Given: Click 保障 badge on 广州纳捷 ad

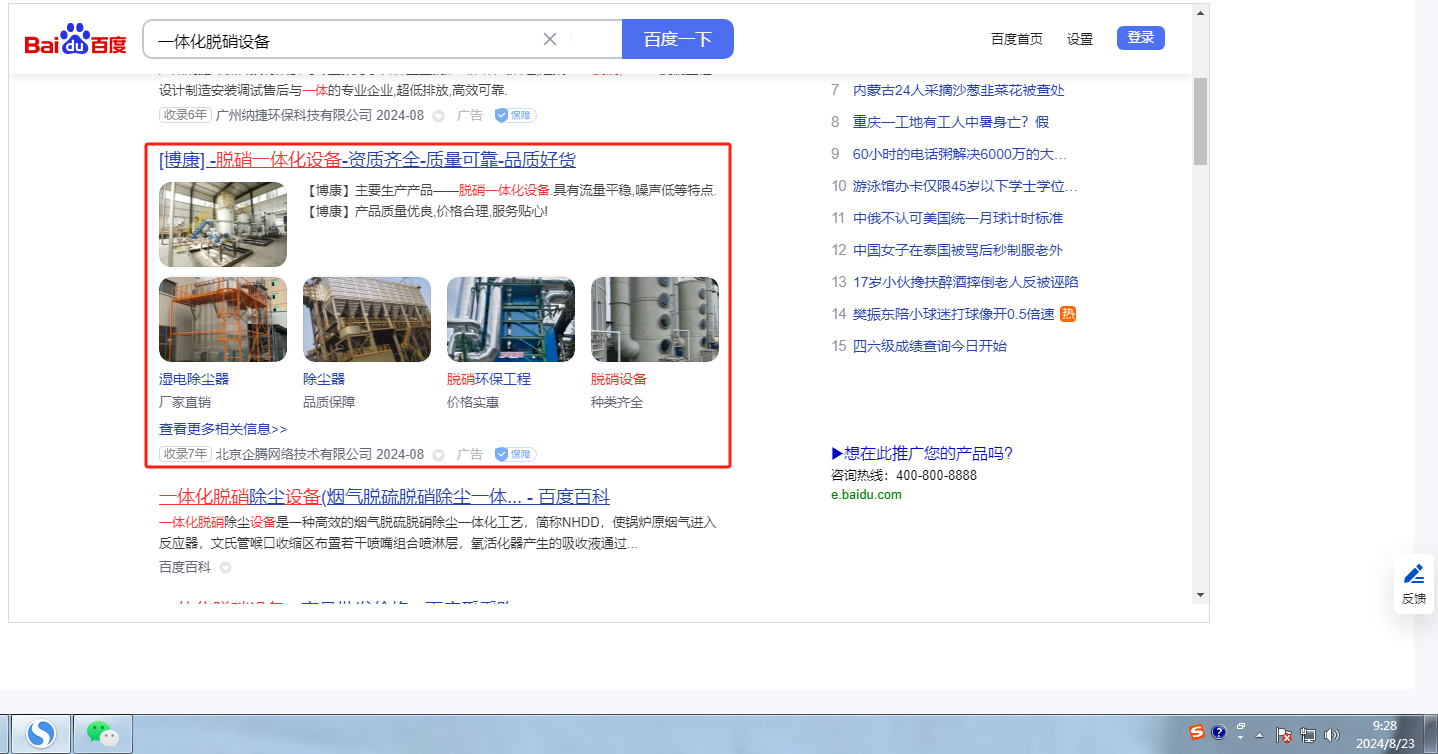Looking at the screenshot, I should point(515,116).
